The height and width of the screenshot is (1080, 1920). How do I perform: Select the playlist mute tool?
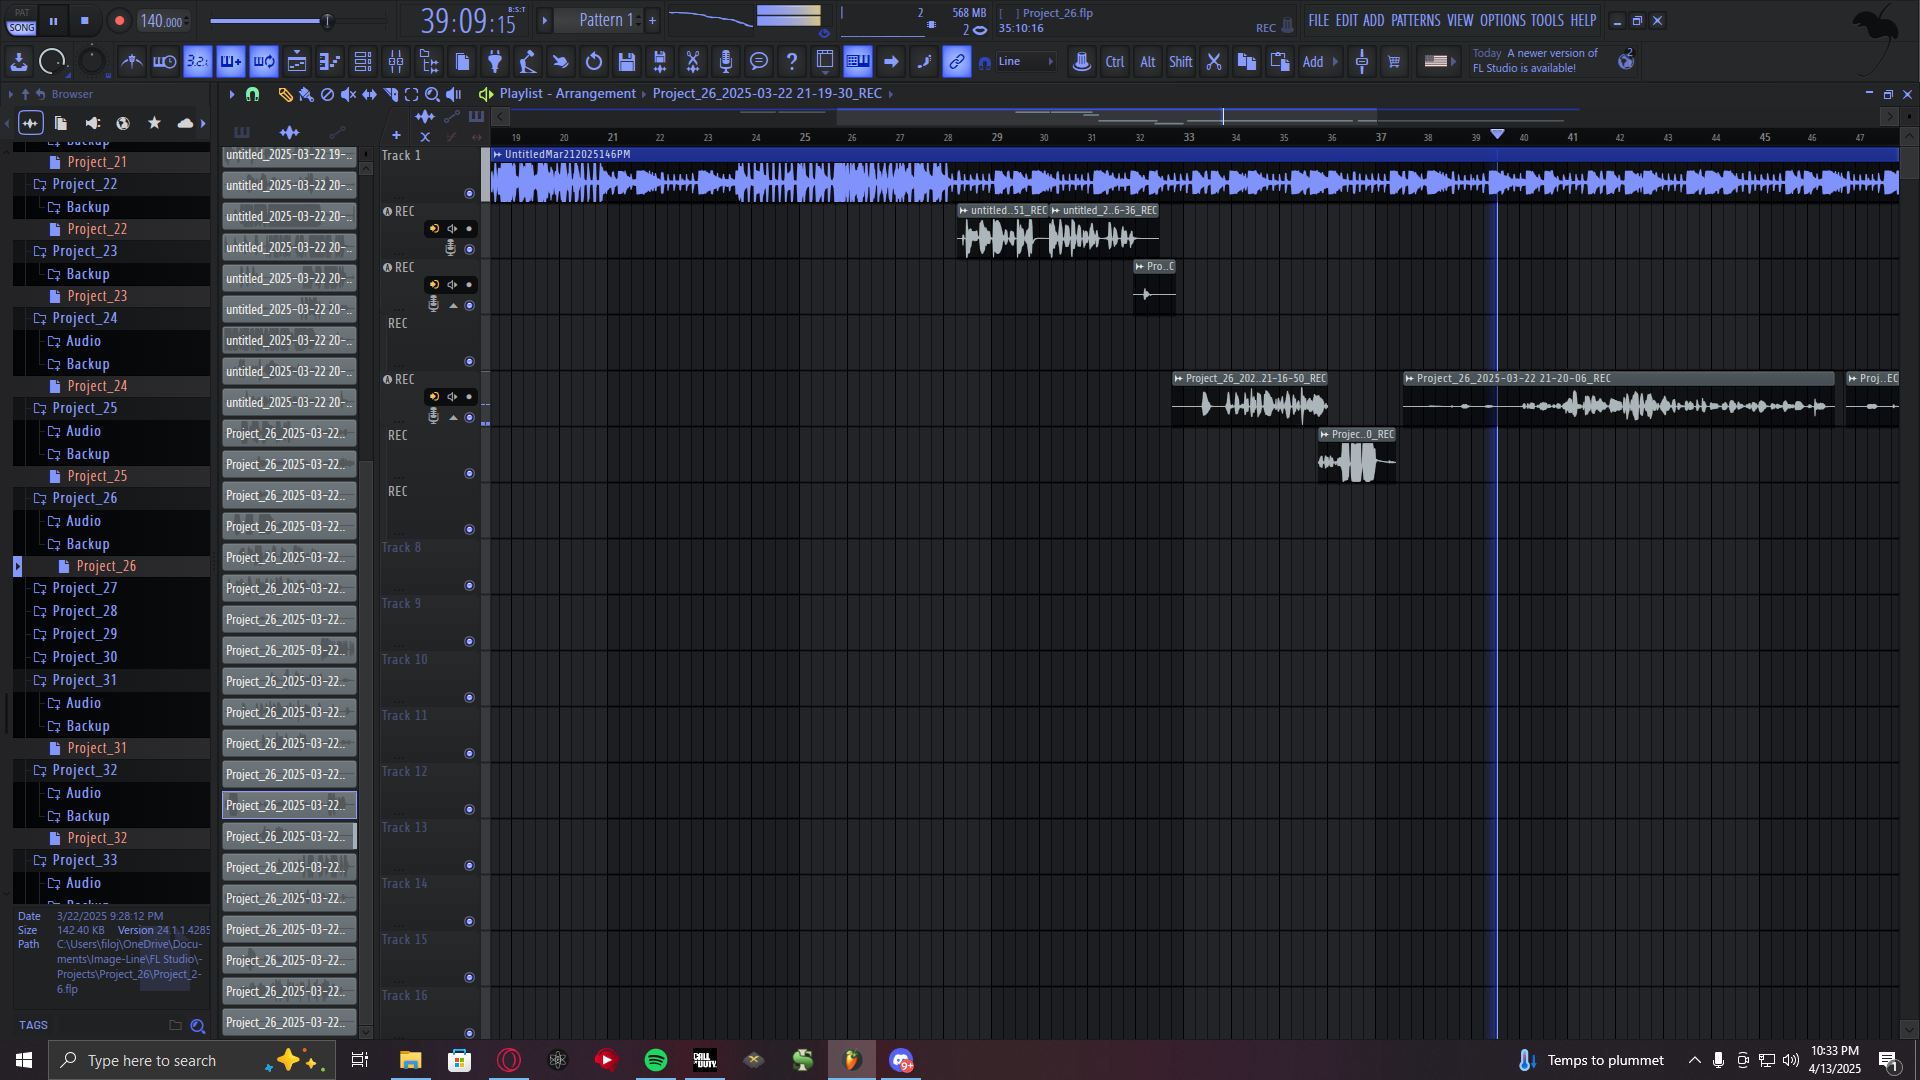pyautogui.click(x=348, y=94)
